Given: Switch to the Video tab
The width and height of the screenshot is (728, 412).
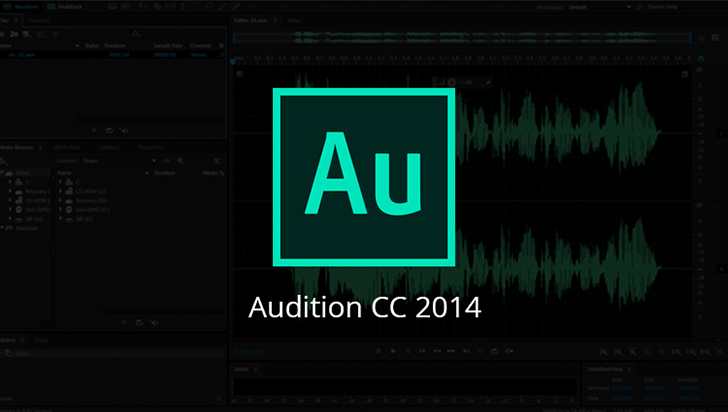Looking at the screenshot, I should (41, 340).
